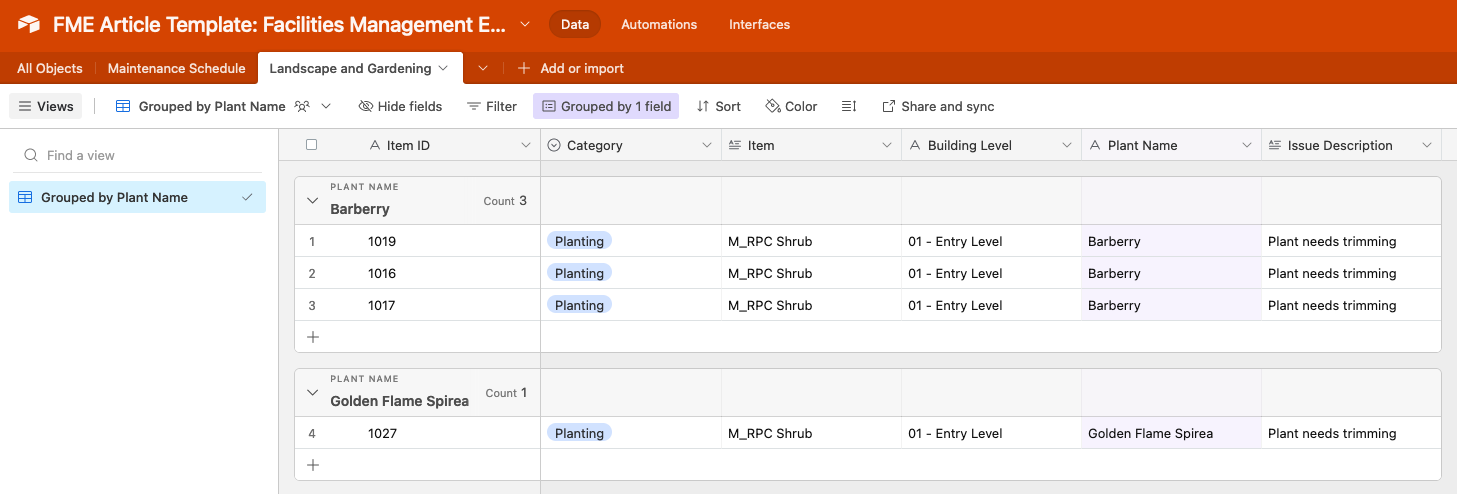Open Grouped by 1 field settings

click(x=606, y=106)
